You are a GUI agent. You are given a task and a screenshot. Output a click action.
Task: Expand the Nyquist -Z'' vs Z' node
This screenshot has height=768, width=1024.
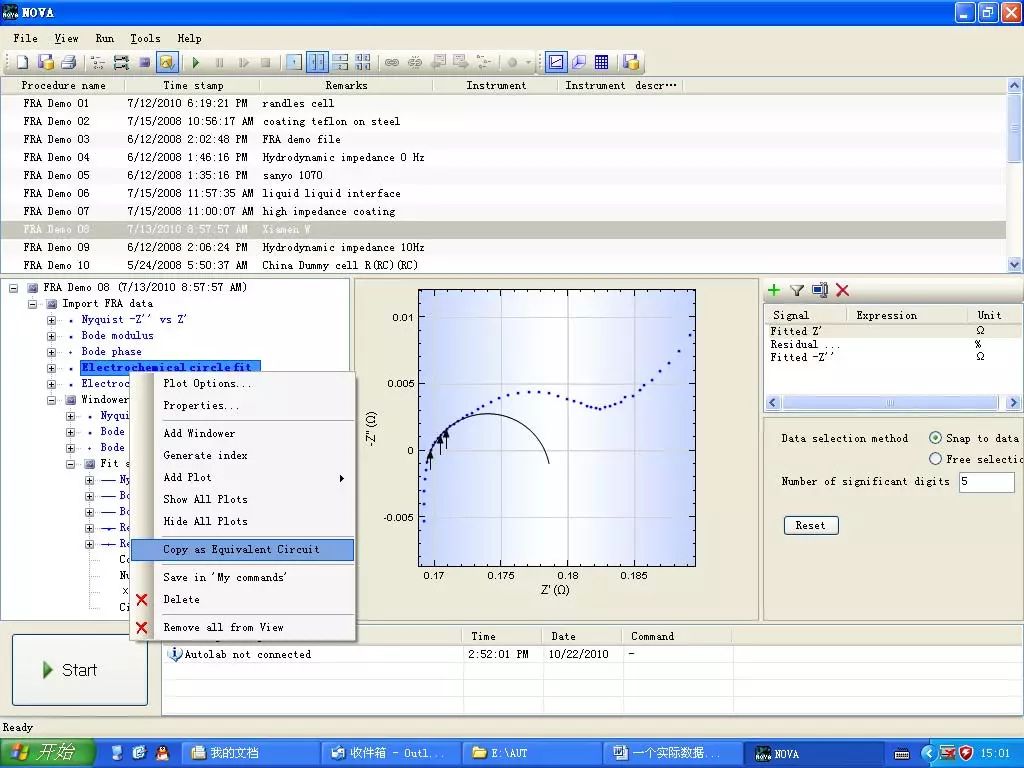point(52,320)
